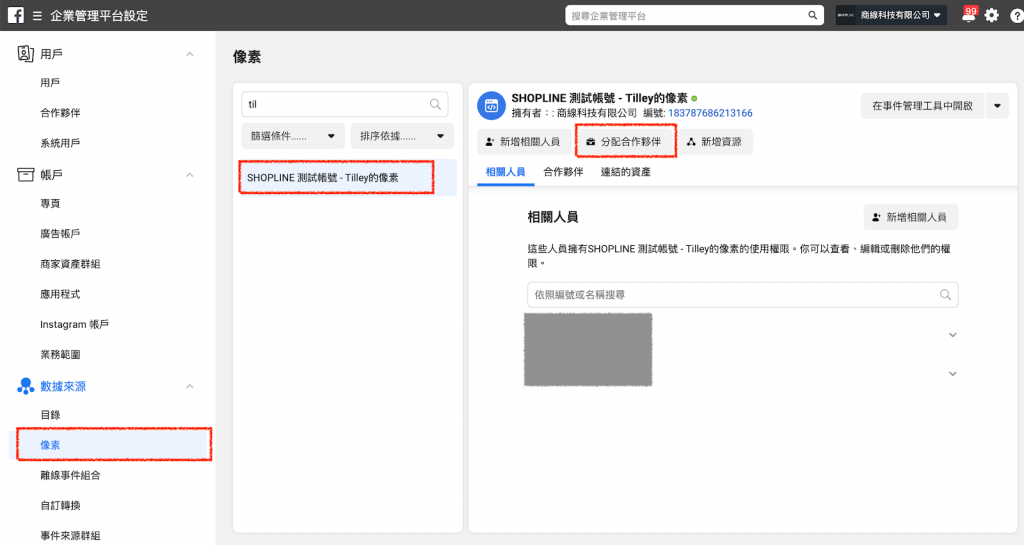Open Instagram 帳戶 in the sidebar
This screenshot has width=1024, height=545.
coord(74,324)
